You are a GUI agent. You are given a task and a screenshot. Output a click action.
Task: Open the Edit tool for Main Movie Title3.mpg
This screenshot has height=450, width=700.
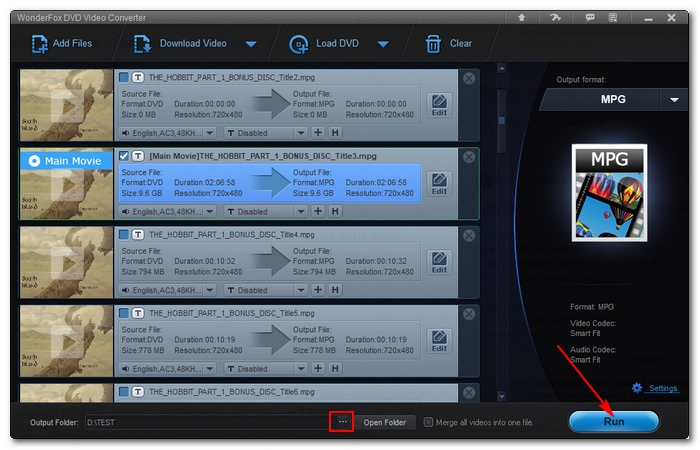coord(439,184)
